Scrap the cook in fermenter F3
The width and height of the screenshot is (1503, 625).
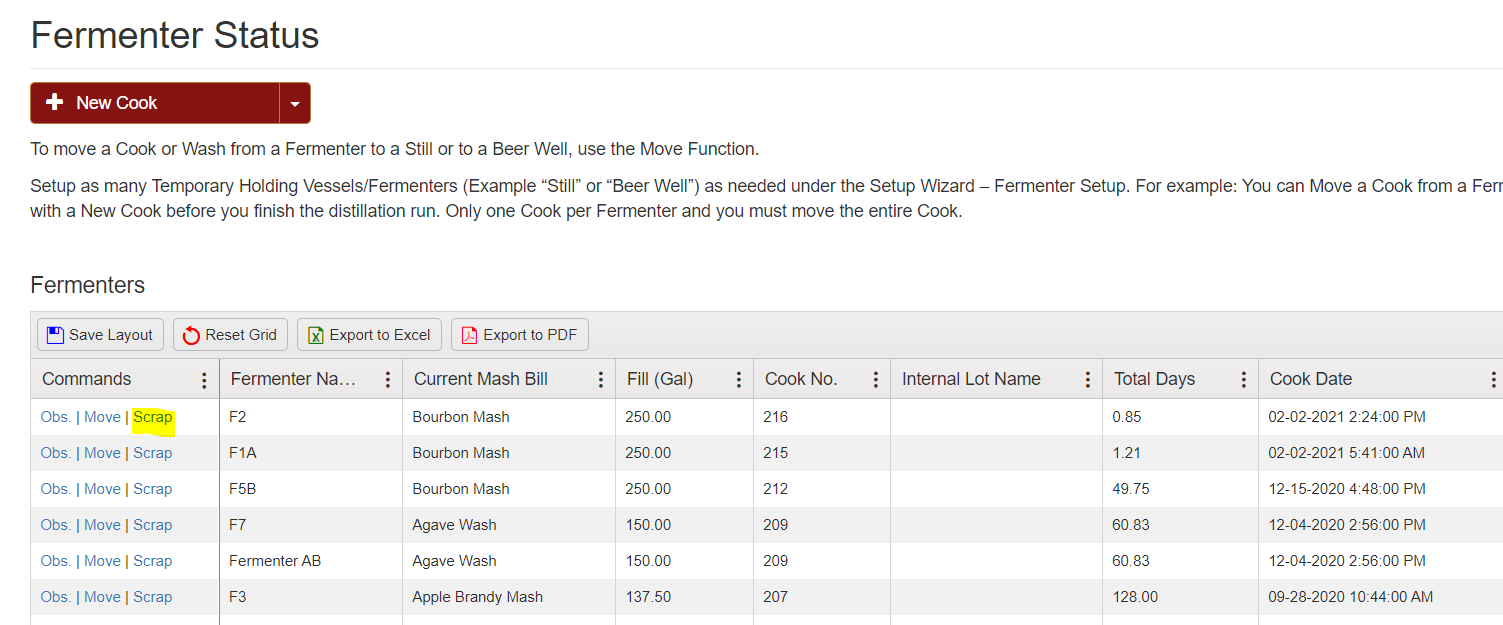coord(153,597)
